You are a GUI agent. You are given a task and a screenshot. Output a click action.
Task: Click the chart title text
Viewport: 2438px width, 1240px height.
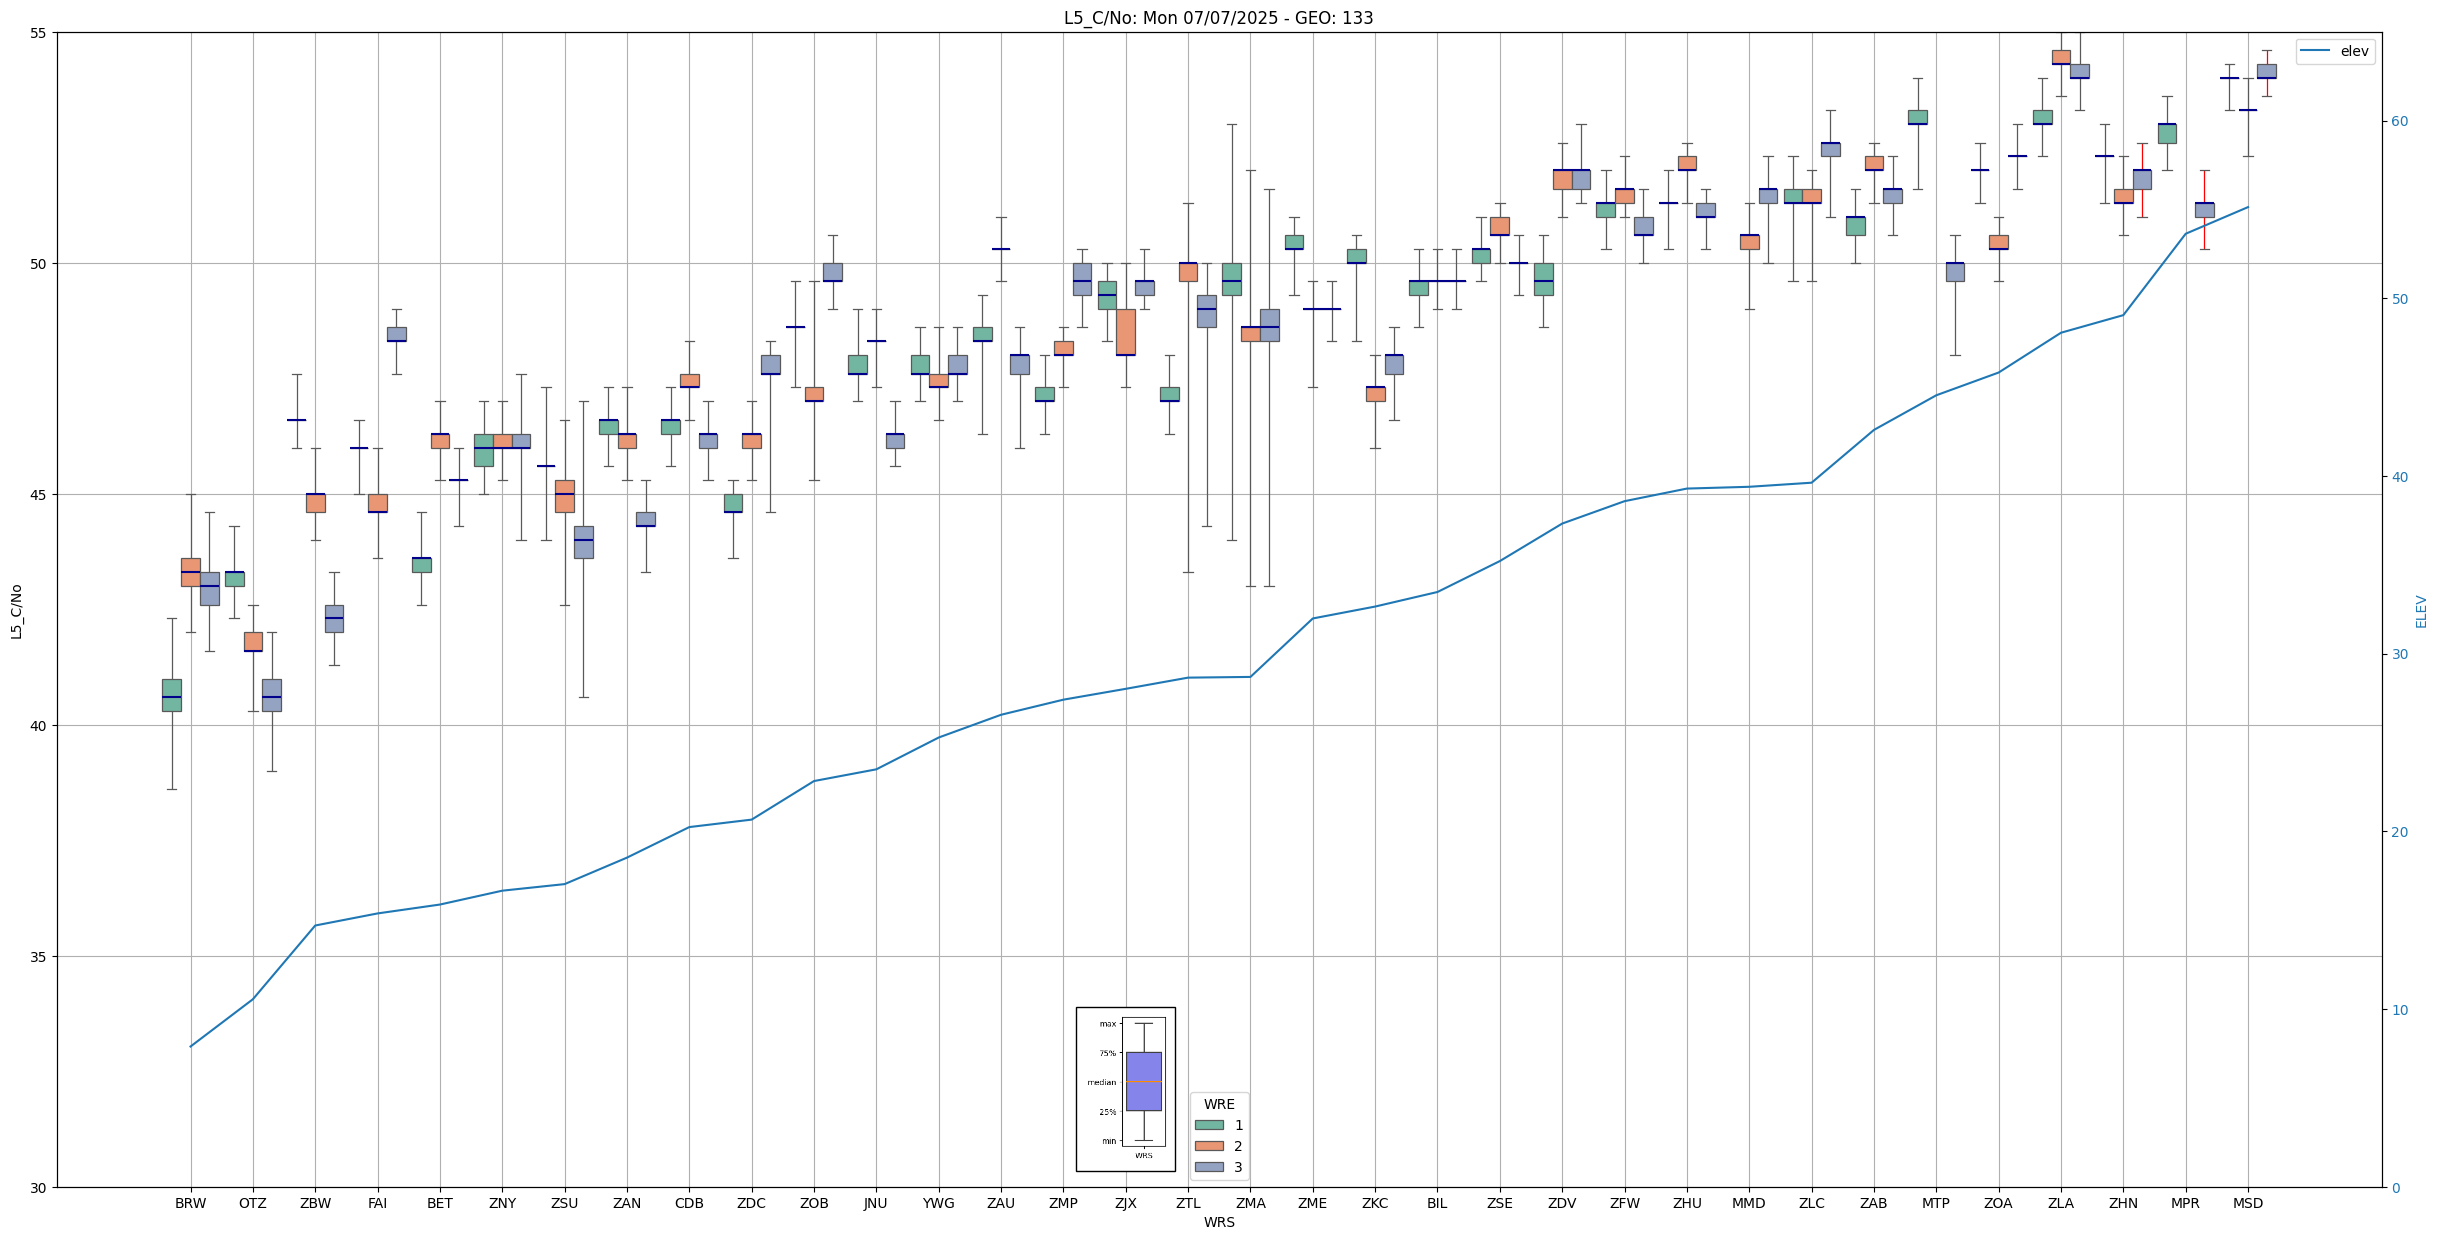click(x=1218, y=18)
